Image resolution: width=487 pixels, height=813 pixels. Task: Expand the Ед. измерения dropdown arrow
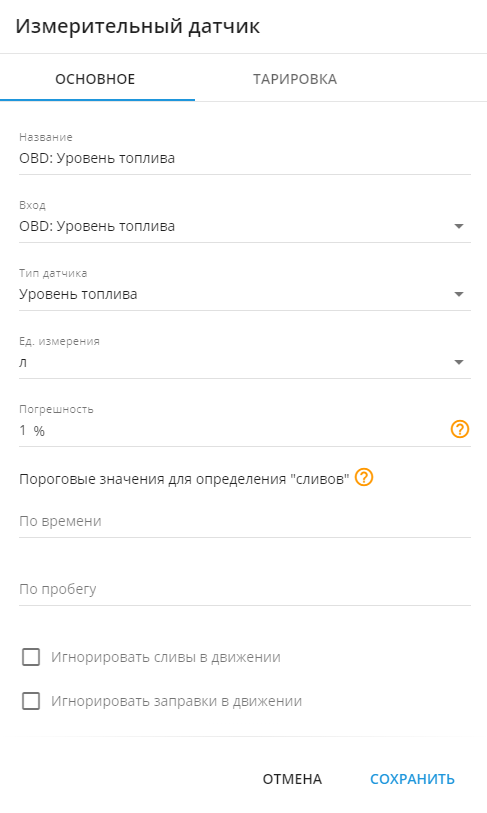[x=458, y=362]
